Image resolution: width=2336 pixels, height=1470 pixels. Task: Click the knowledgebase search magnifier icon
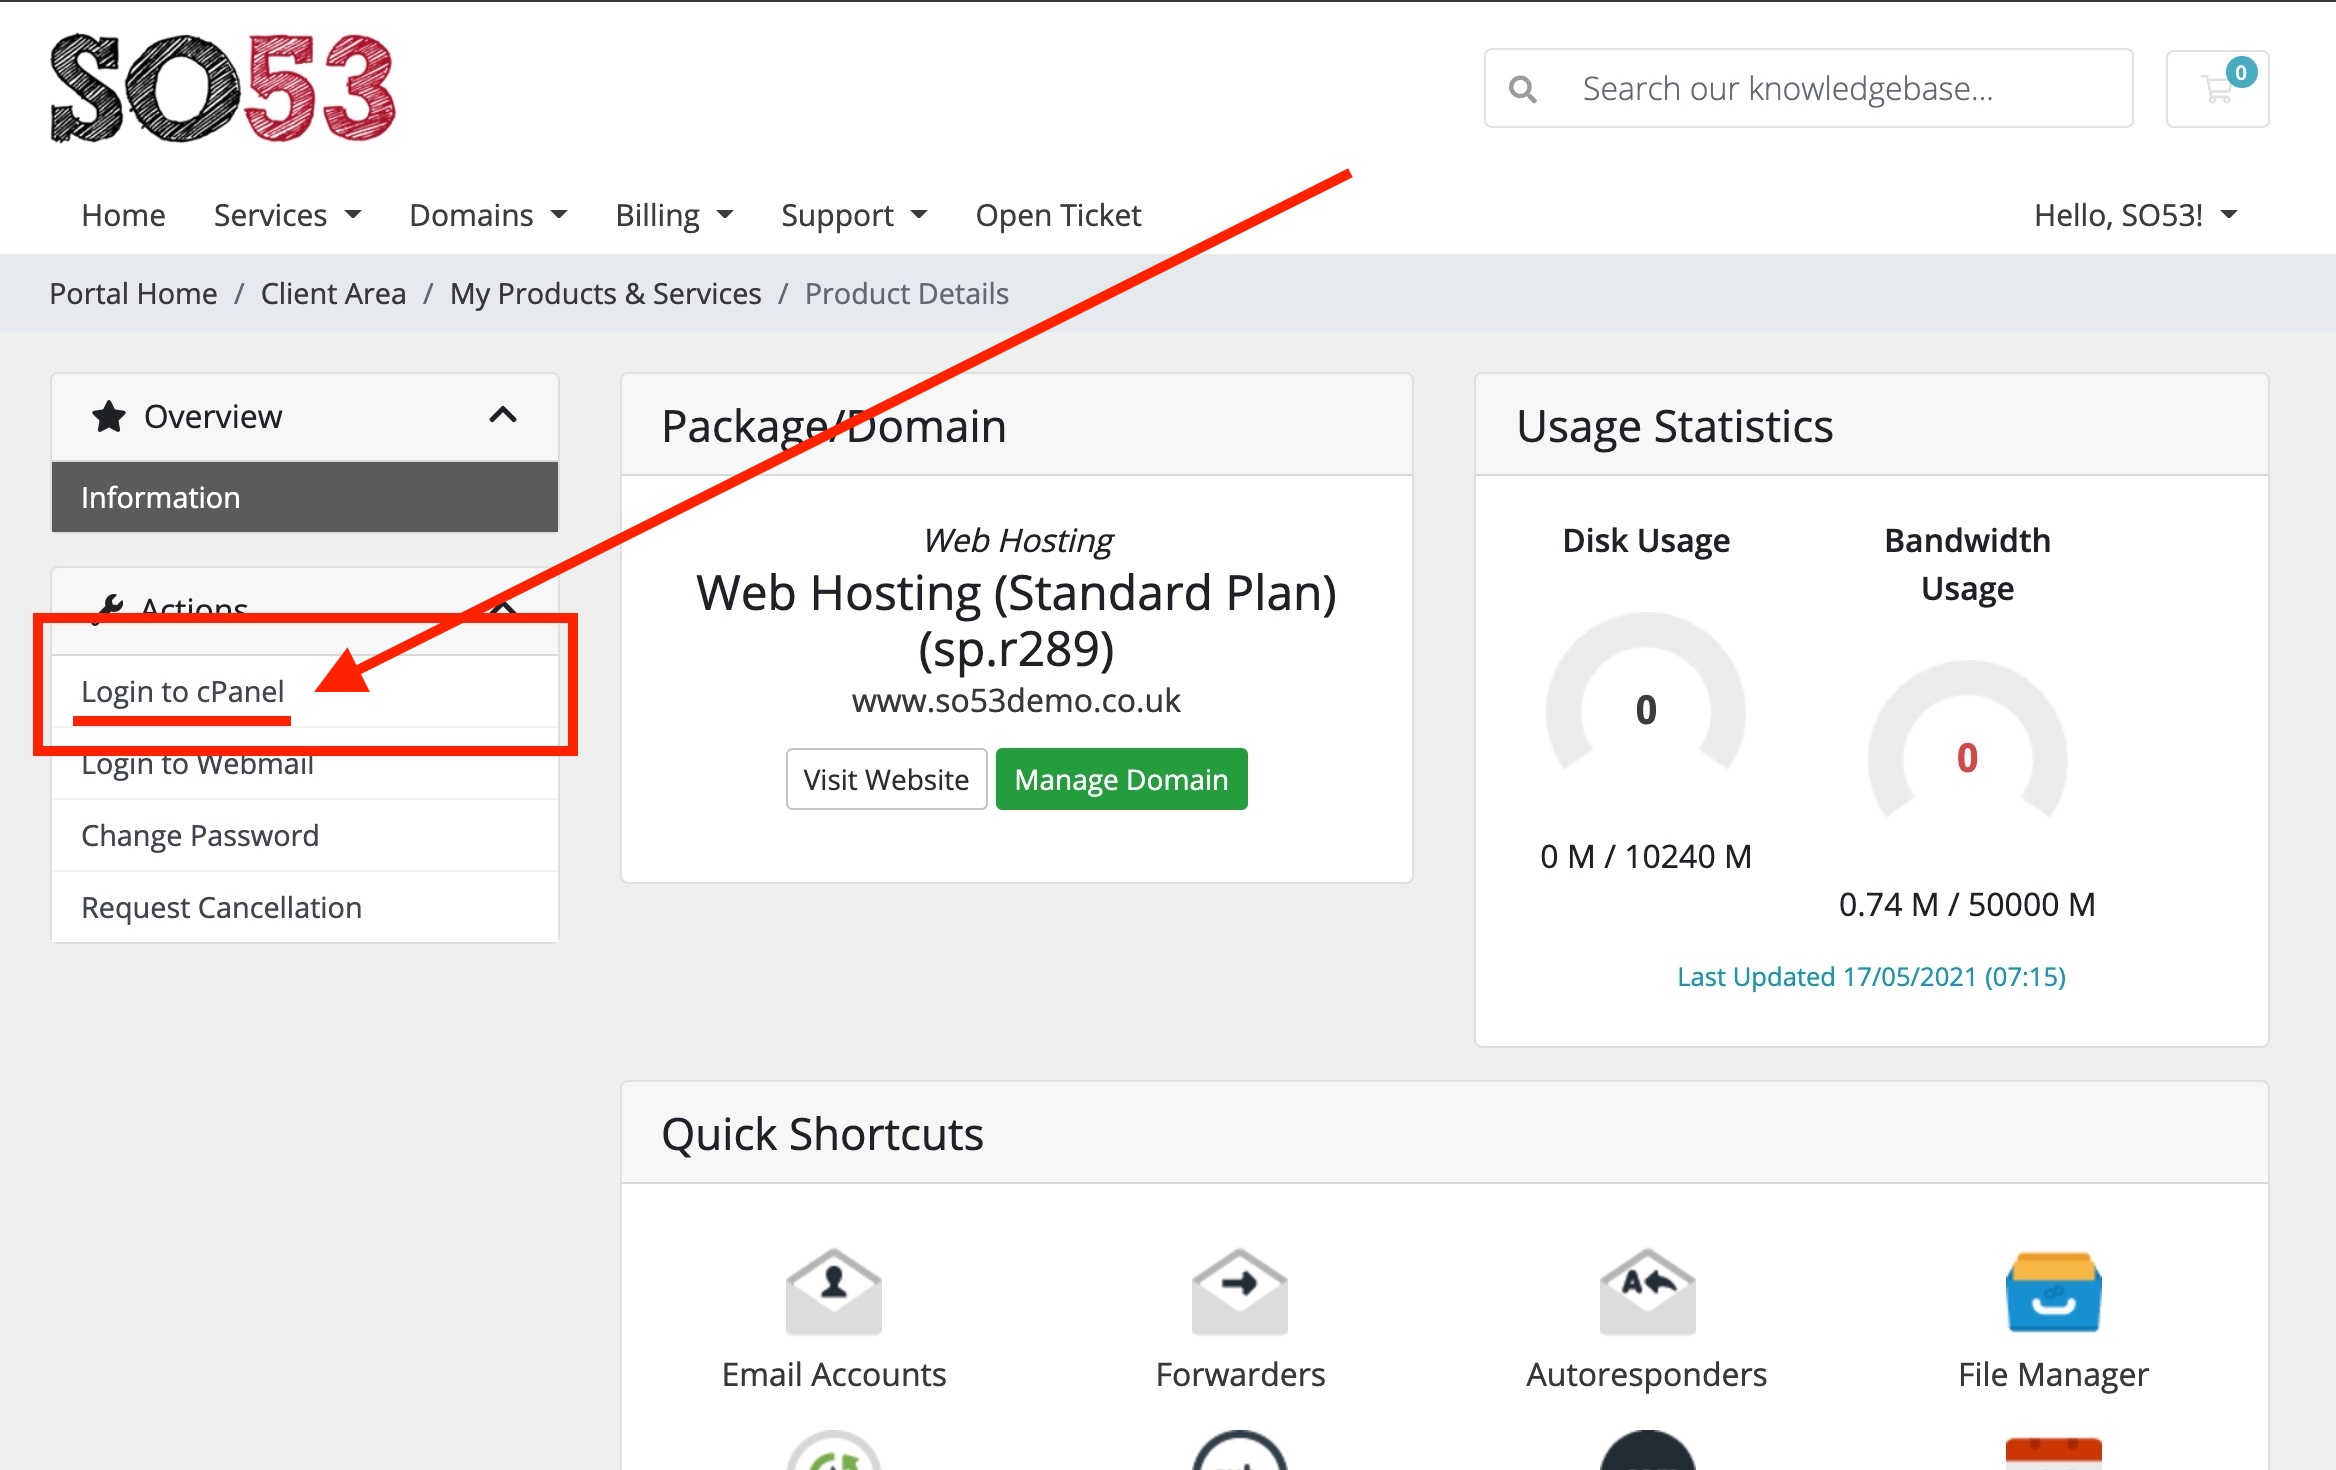point(1522,89)
